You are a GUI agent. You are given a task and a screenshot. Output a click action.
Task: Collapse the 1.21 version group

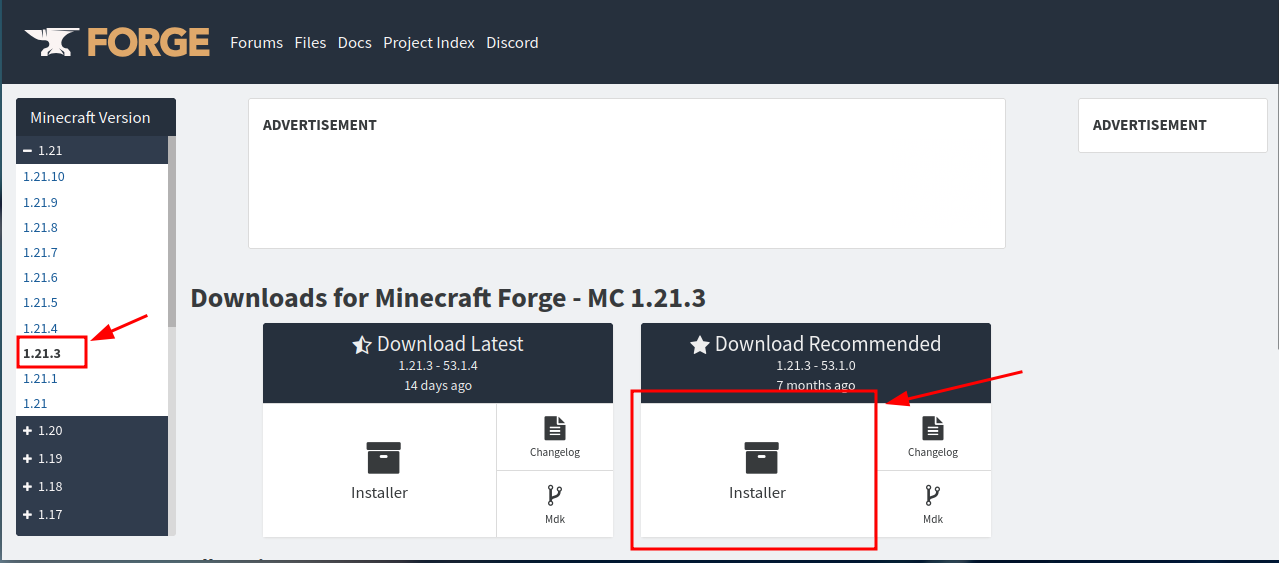[x=28, y=151]
